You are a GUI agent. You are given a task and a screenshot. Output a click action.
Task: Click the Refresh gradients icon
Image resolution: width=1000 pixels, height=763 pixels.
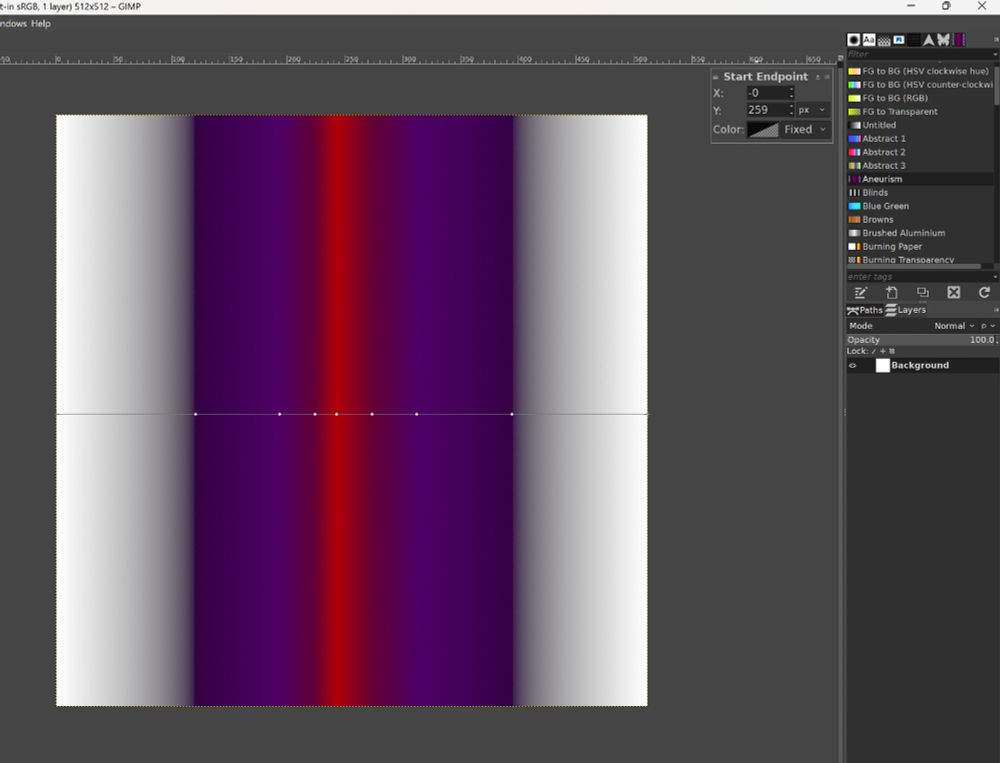click(x=984, y=292)
